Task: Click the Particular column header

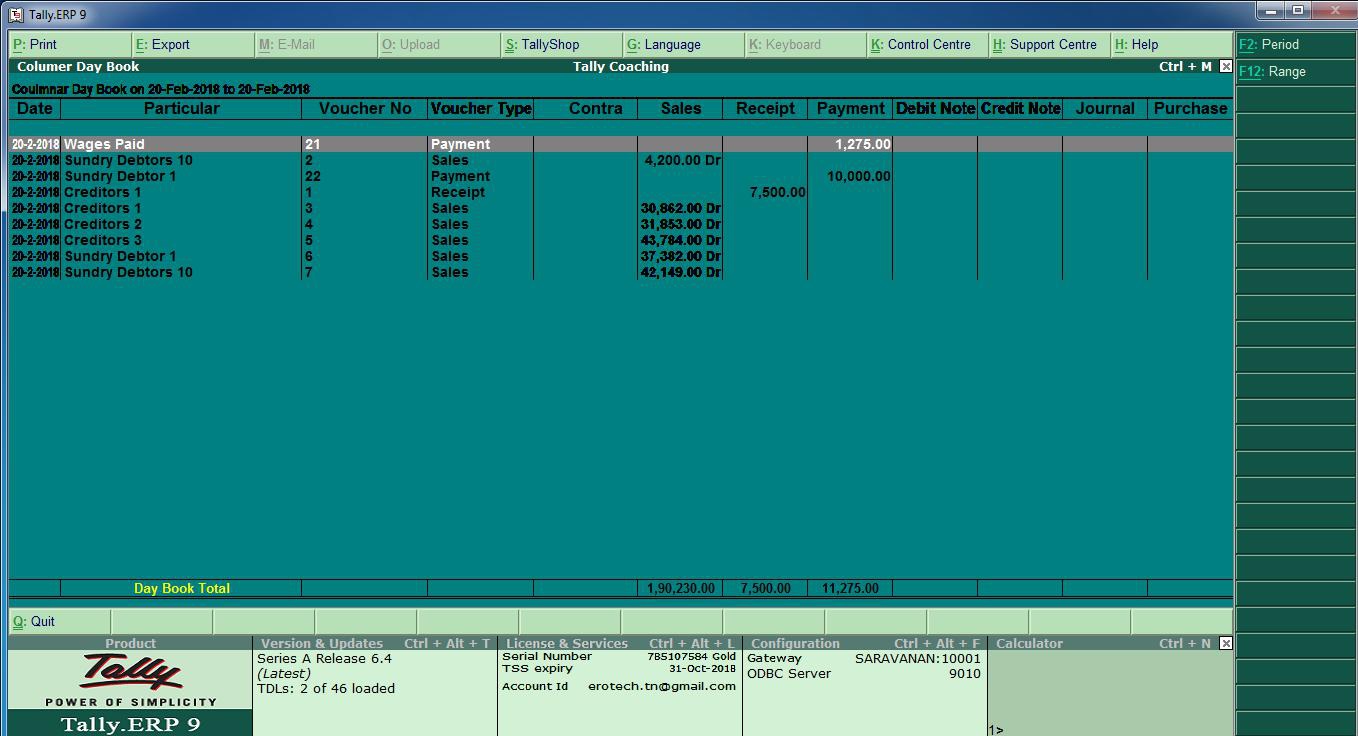Action: (x=181, y=108)
